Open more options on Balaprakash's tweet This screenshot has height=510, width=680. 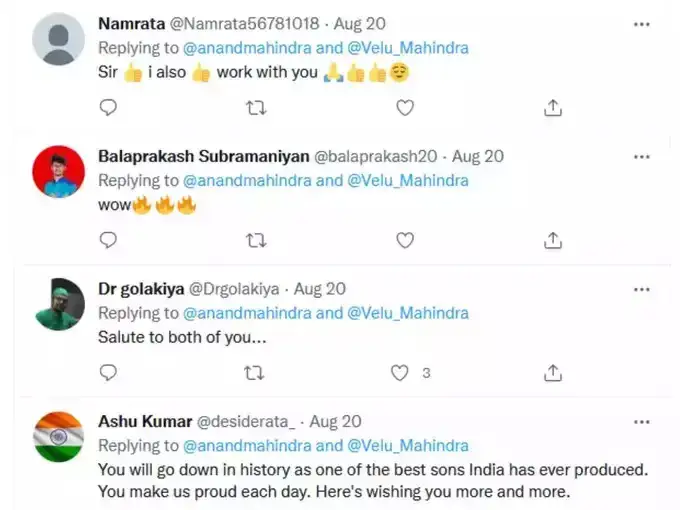(x=643, y=156)
